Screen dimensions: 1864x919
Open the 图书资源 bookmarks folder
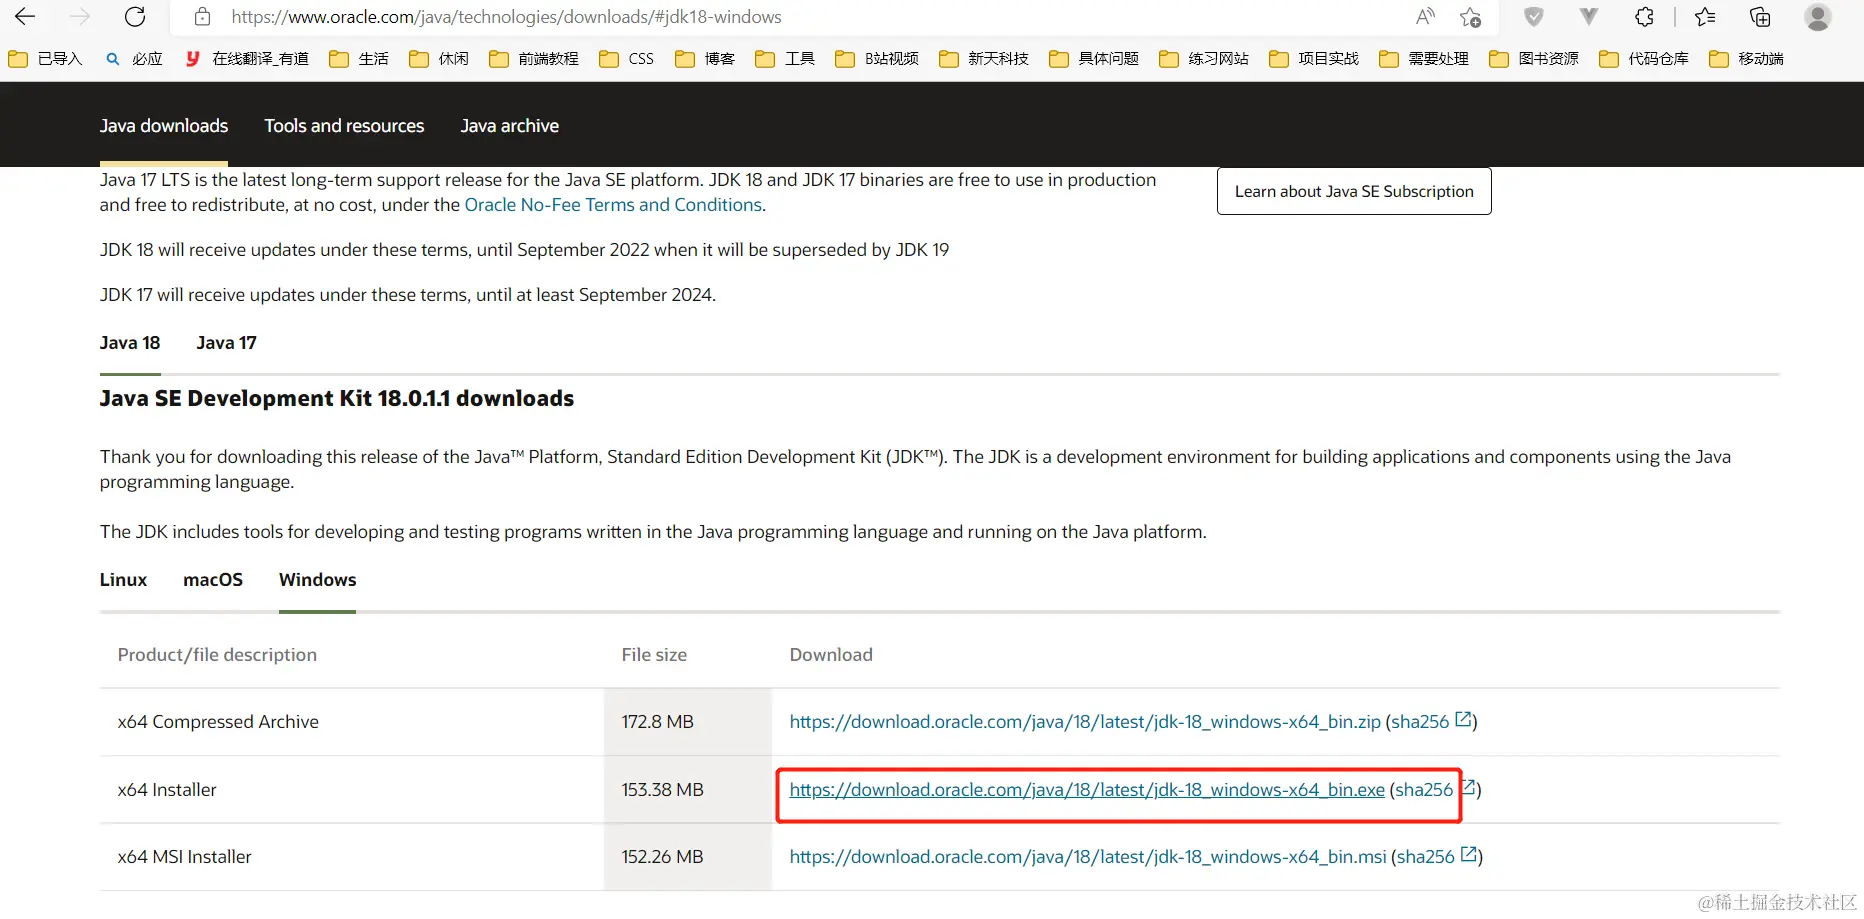(x=1534, y=59)
